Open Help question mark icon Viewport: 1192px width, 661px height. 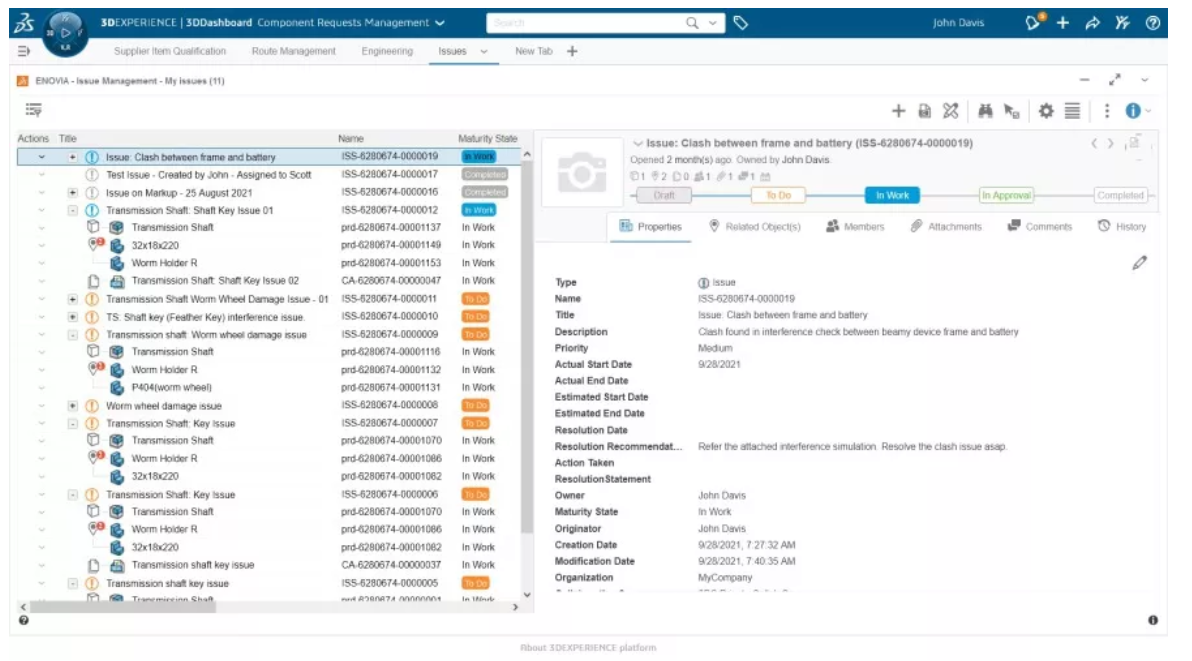pyautogui.click(x=1152, y=23)
